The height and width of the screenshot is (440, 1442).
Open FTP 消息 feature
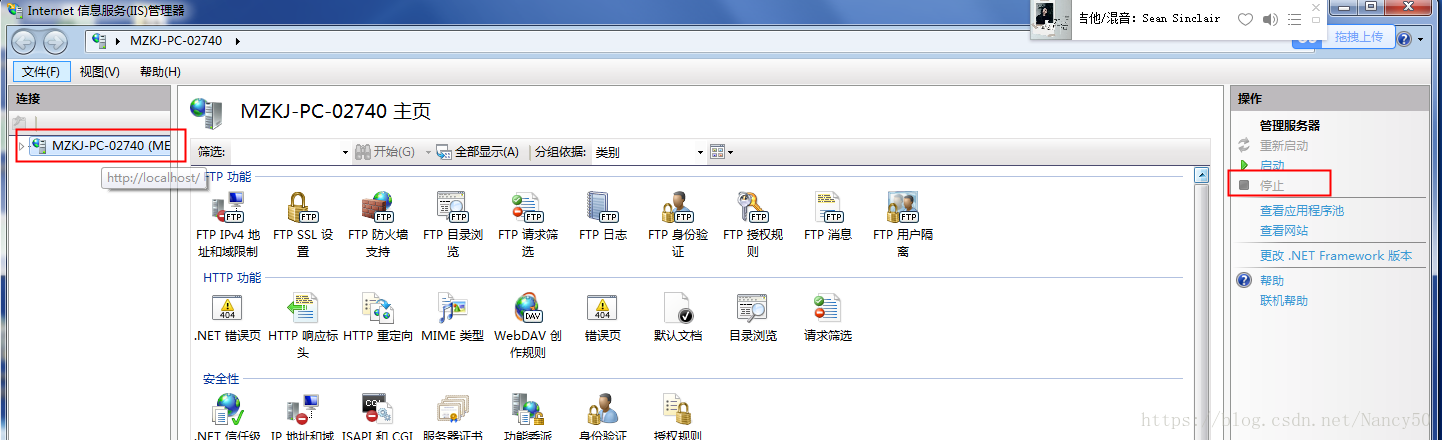[828, 216]
